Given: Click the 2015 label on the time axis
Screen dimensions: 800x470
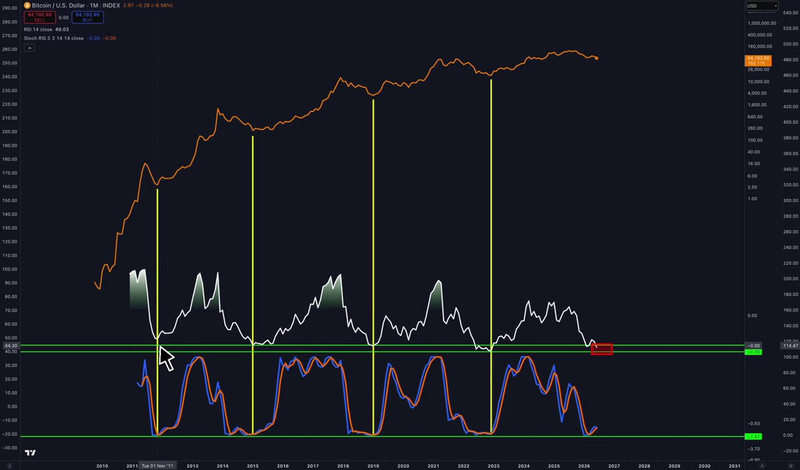Looking at the screenshot, I should [x=253, y=466].
